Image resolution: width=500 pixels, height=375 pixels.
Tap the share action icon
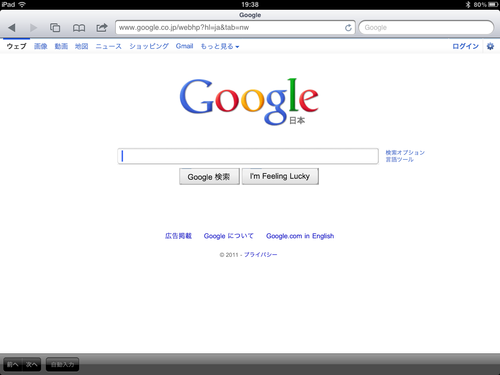[x=102, y=27]
